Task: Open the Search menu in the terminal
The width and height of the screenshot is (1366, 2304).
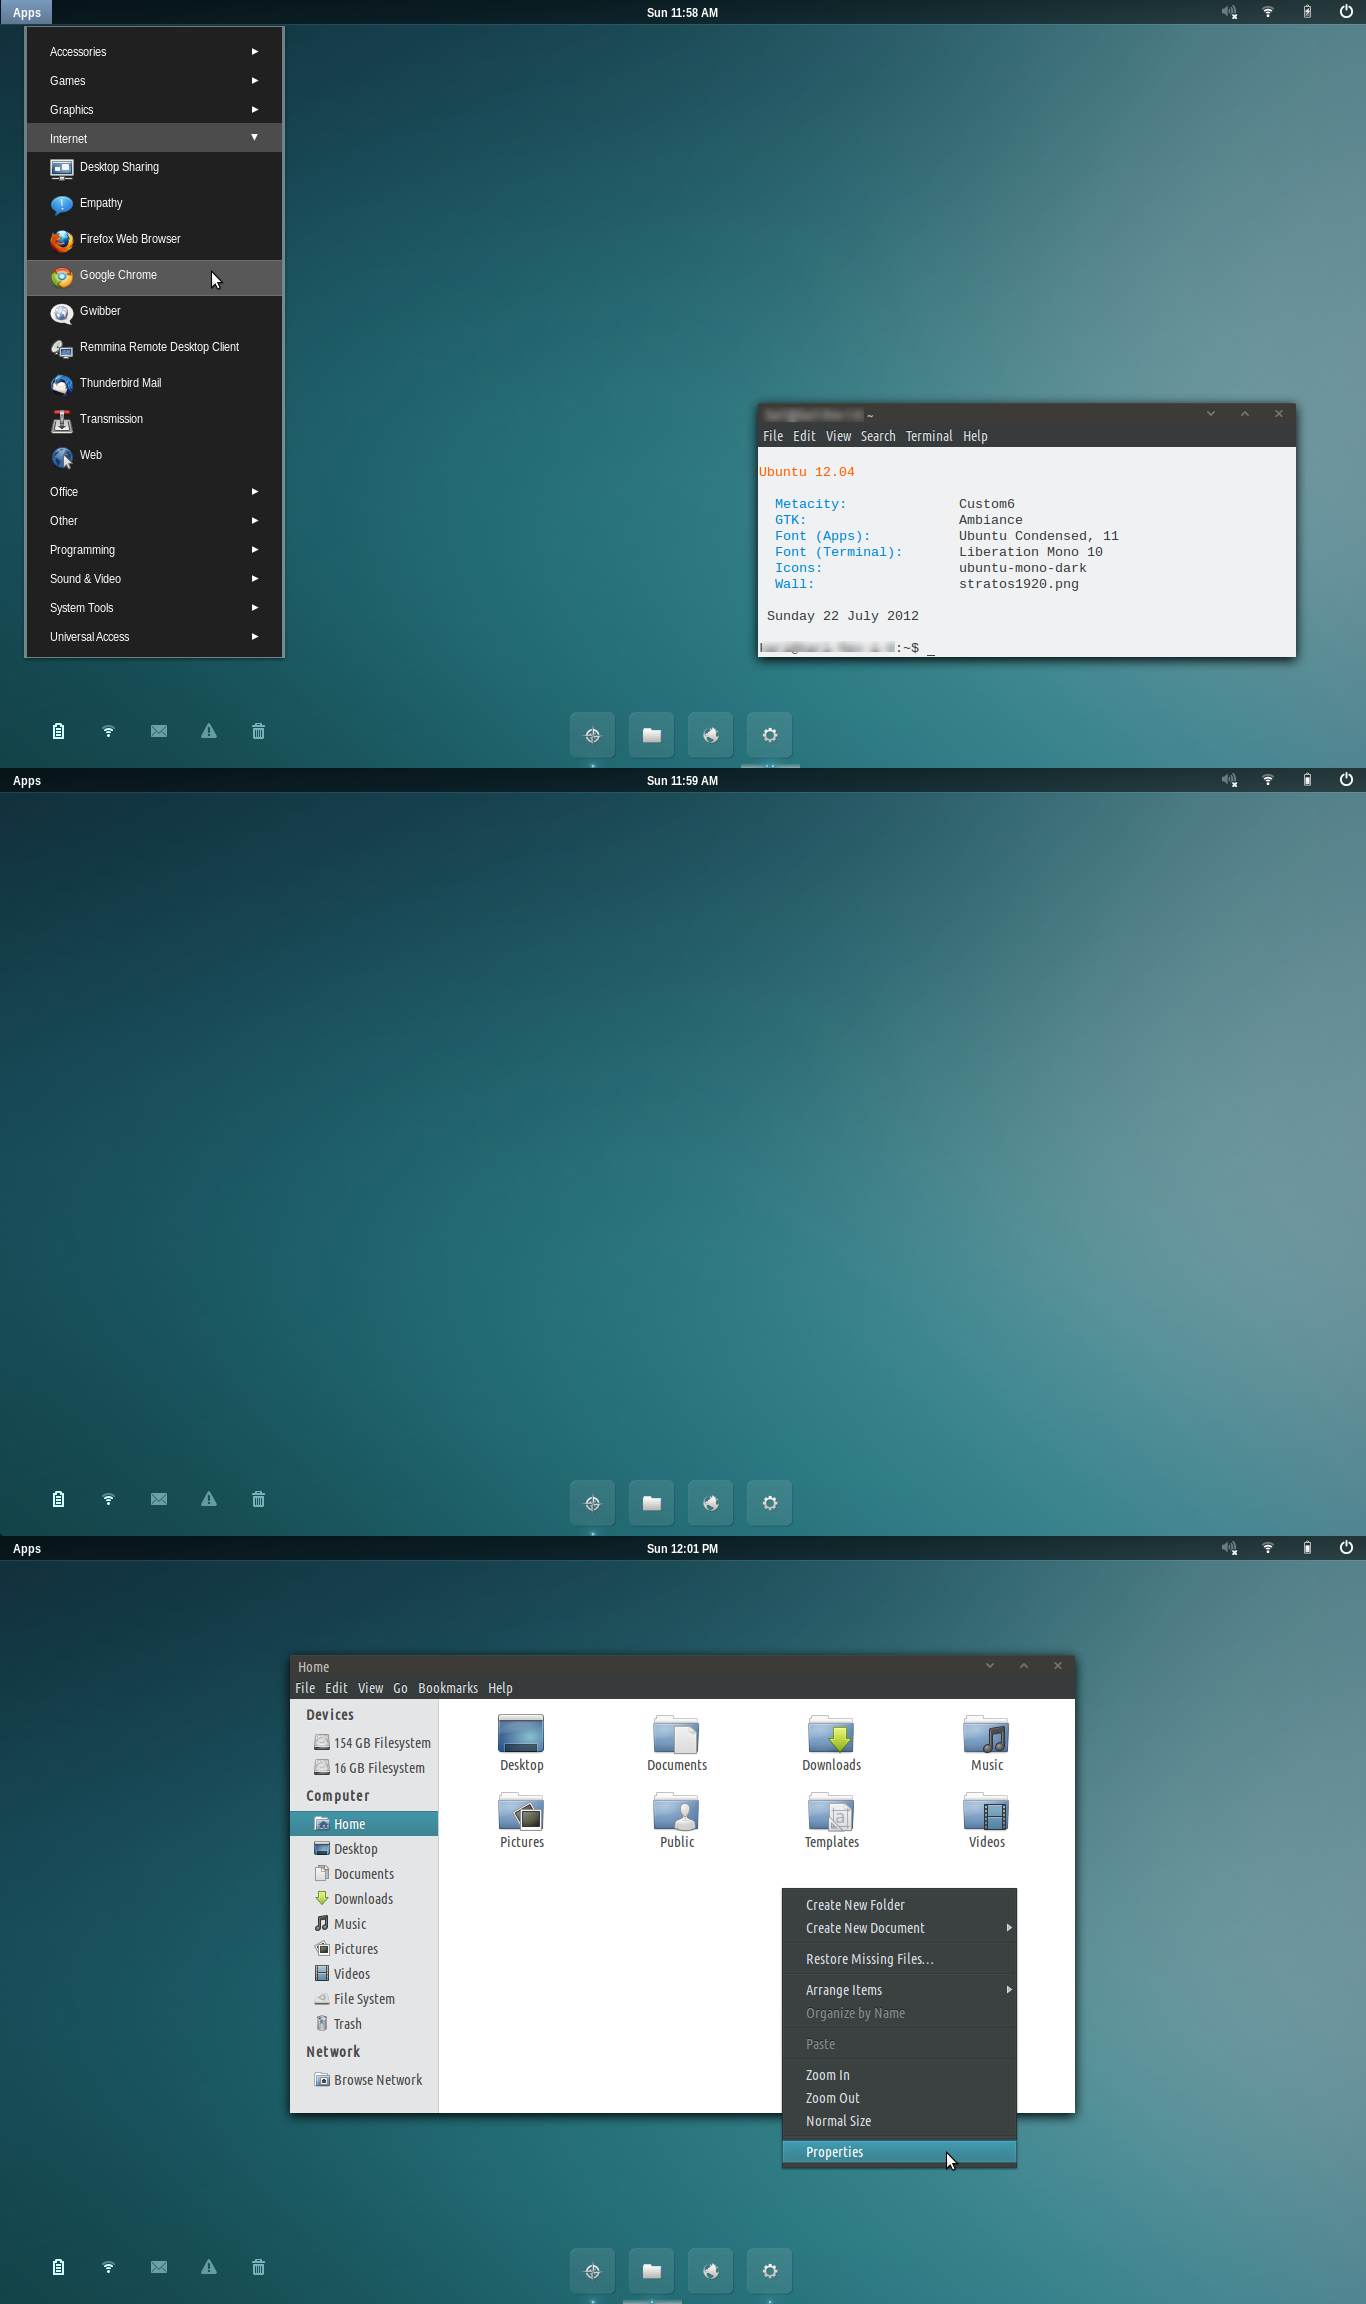Action: 877,436
